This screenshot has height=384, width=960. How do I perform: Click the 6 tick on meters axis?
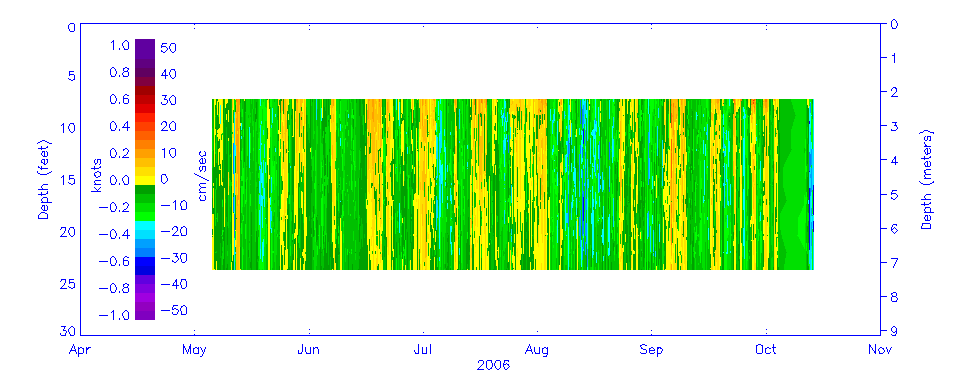tap(894, 228)
